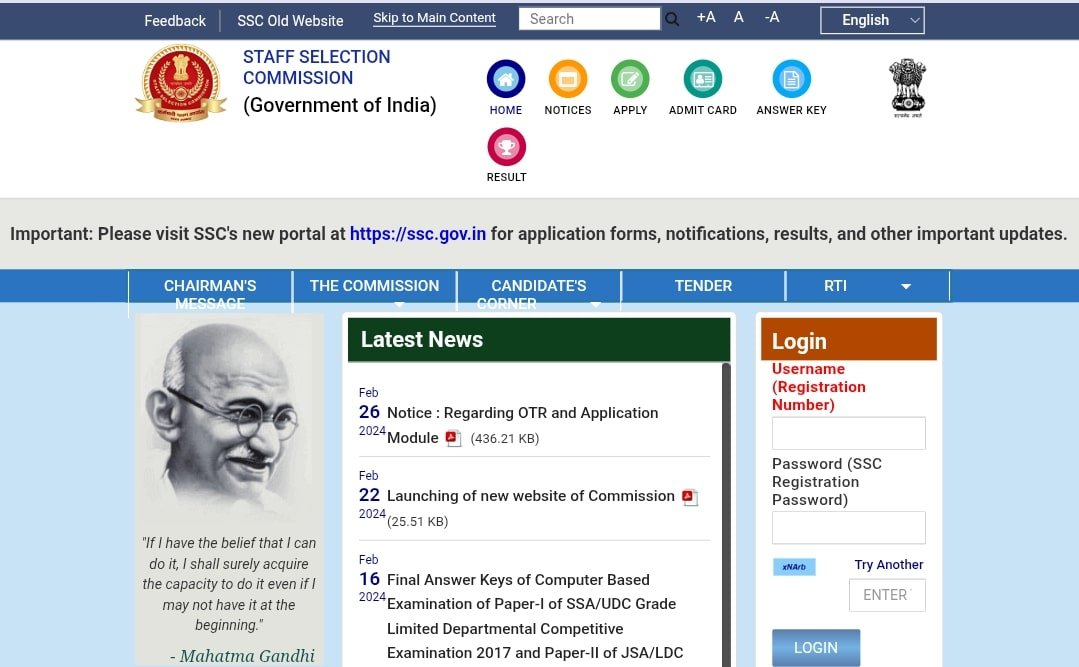Click the (Government of India) text
This screenshot has height=667, width=1079.
coord(340,105)
